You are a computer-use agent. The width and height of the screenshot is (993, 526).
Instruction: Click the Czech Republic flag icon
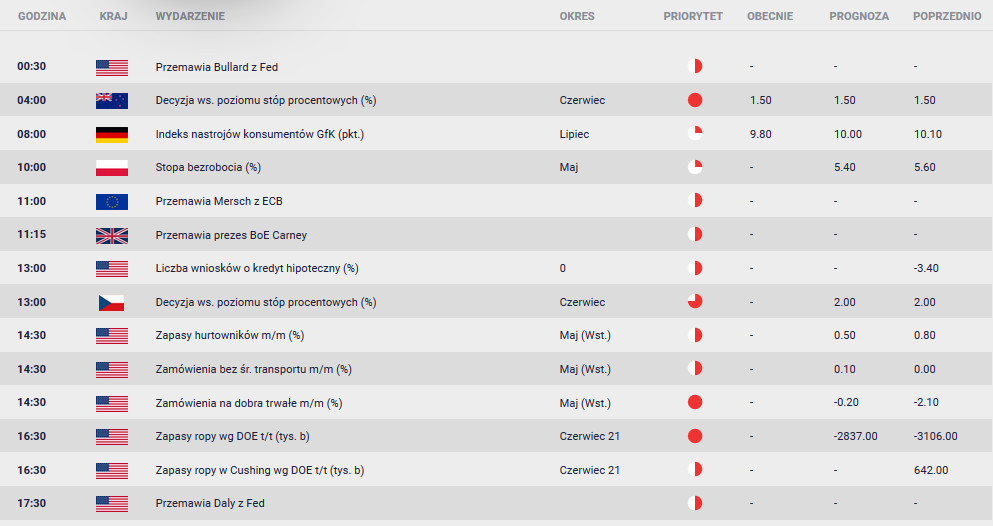point(111,303)
